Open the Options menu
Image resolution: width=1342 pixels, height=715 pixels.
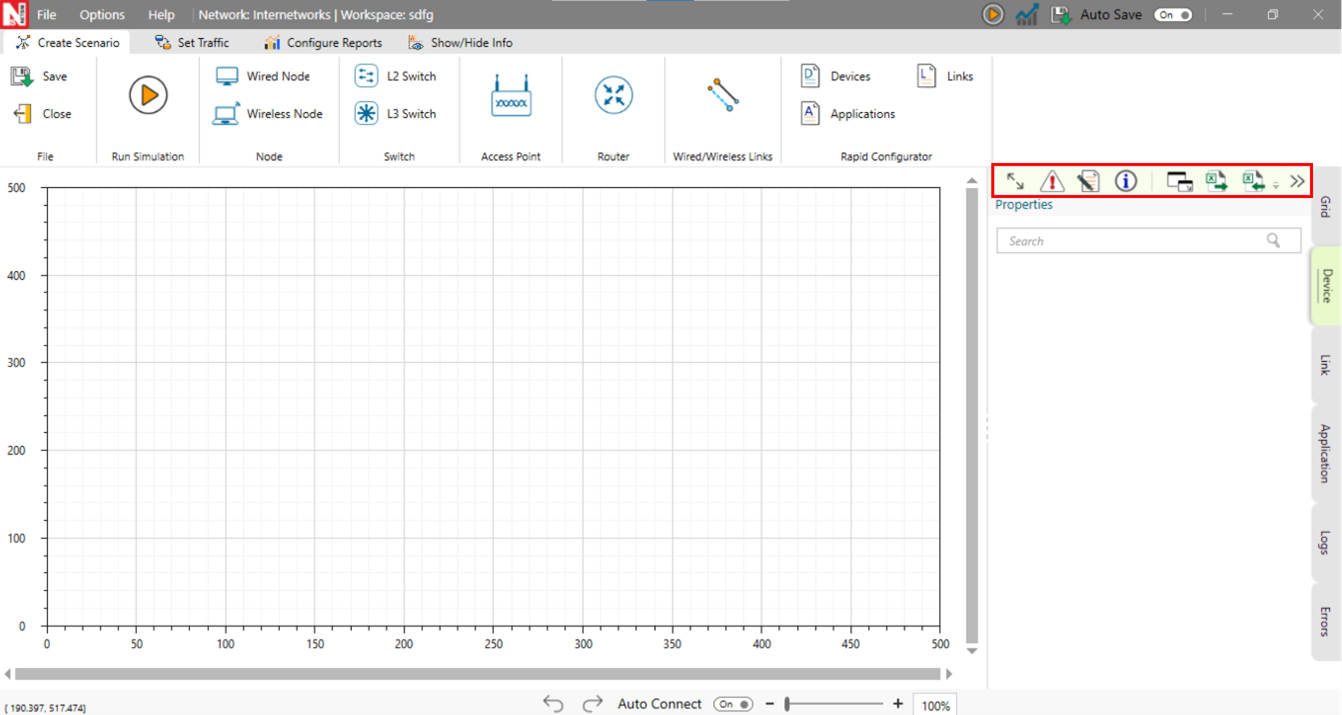click(102, 15)
